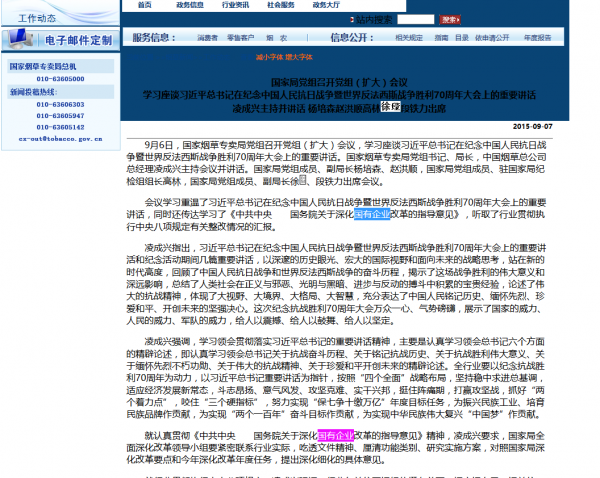Click the 站内搜索 search input field
This screenshot has height=478, width=600.
coord(416,20)
